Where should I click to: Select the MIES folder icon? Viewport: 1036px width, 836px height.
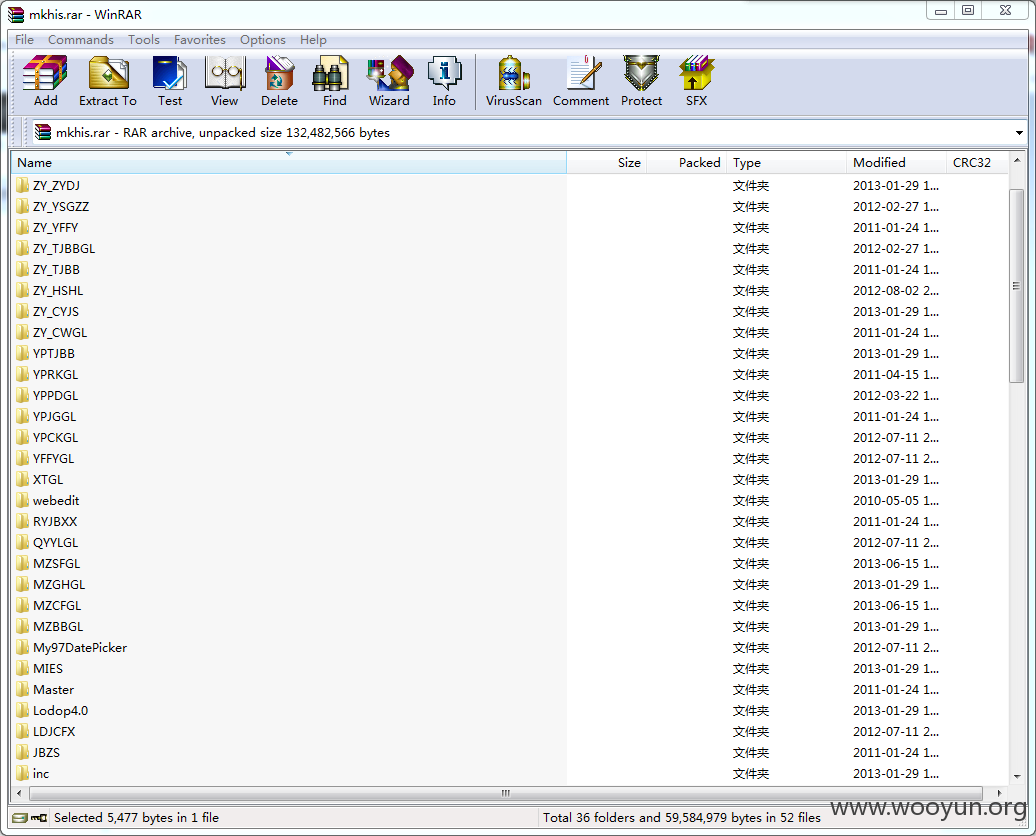click(x=22, y=669)
